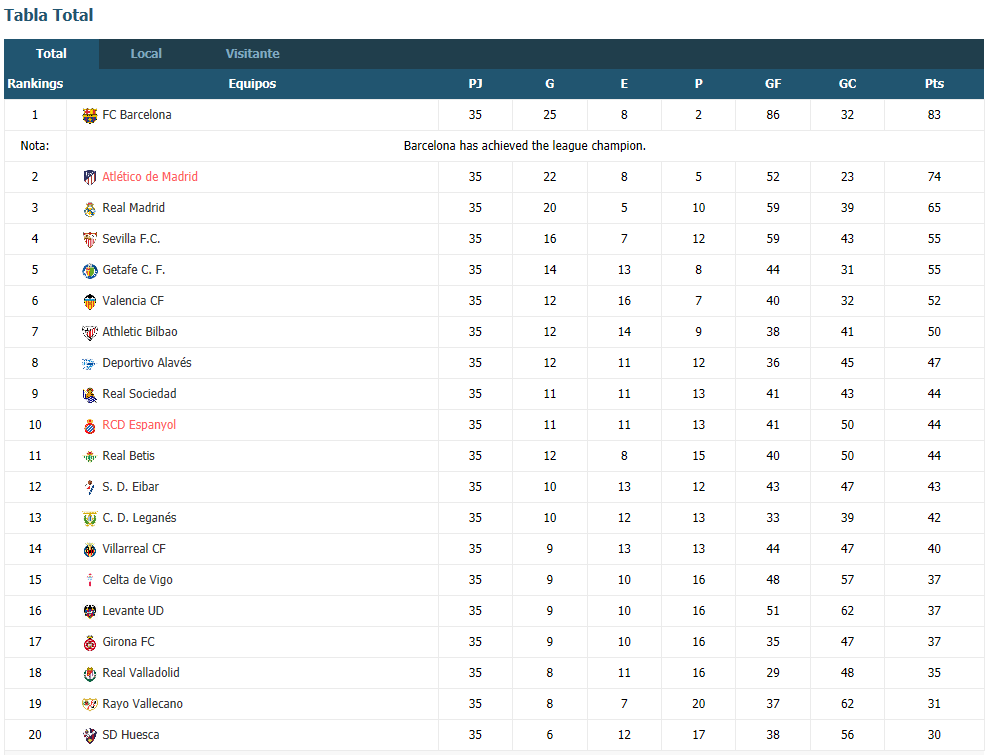Open the Celta de Vigo team link
Viewport: 992px width, 755px height.
(x=137, y=580)
